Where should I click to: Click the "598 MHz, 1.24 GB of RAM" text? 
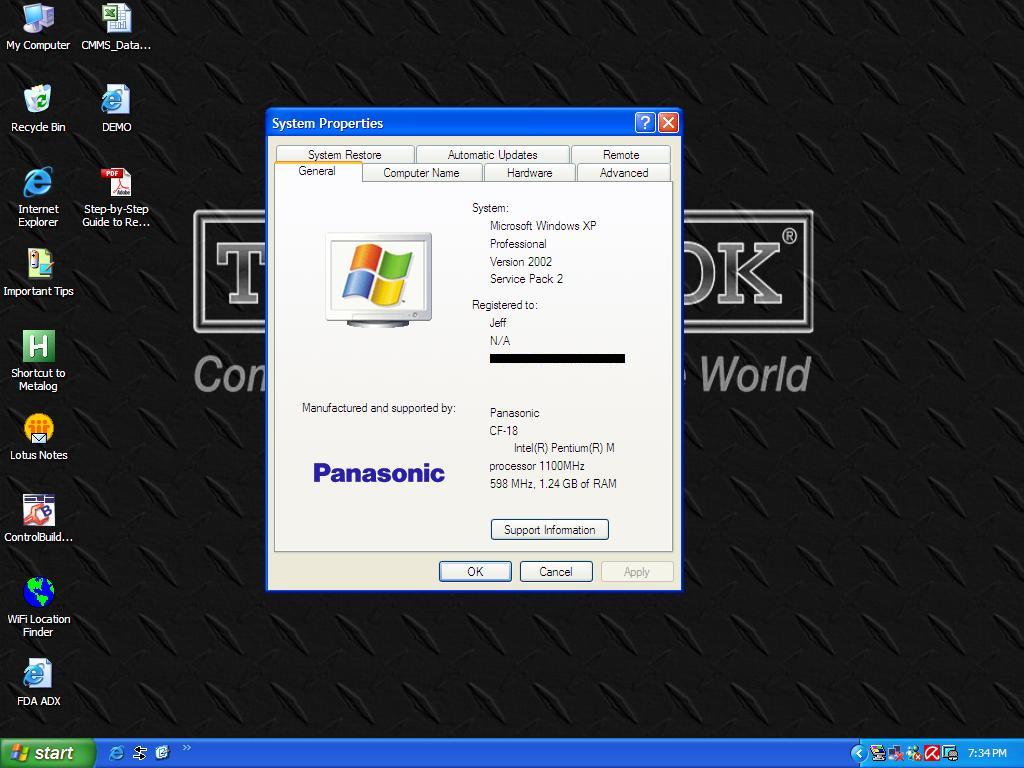553,484
